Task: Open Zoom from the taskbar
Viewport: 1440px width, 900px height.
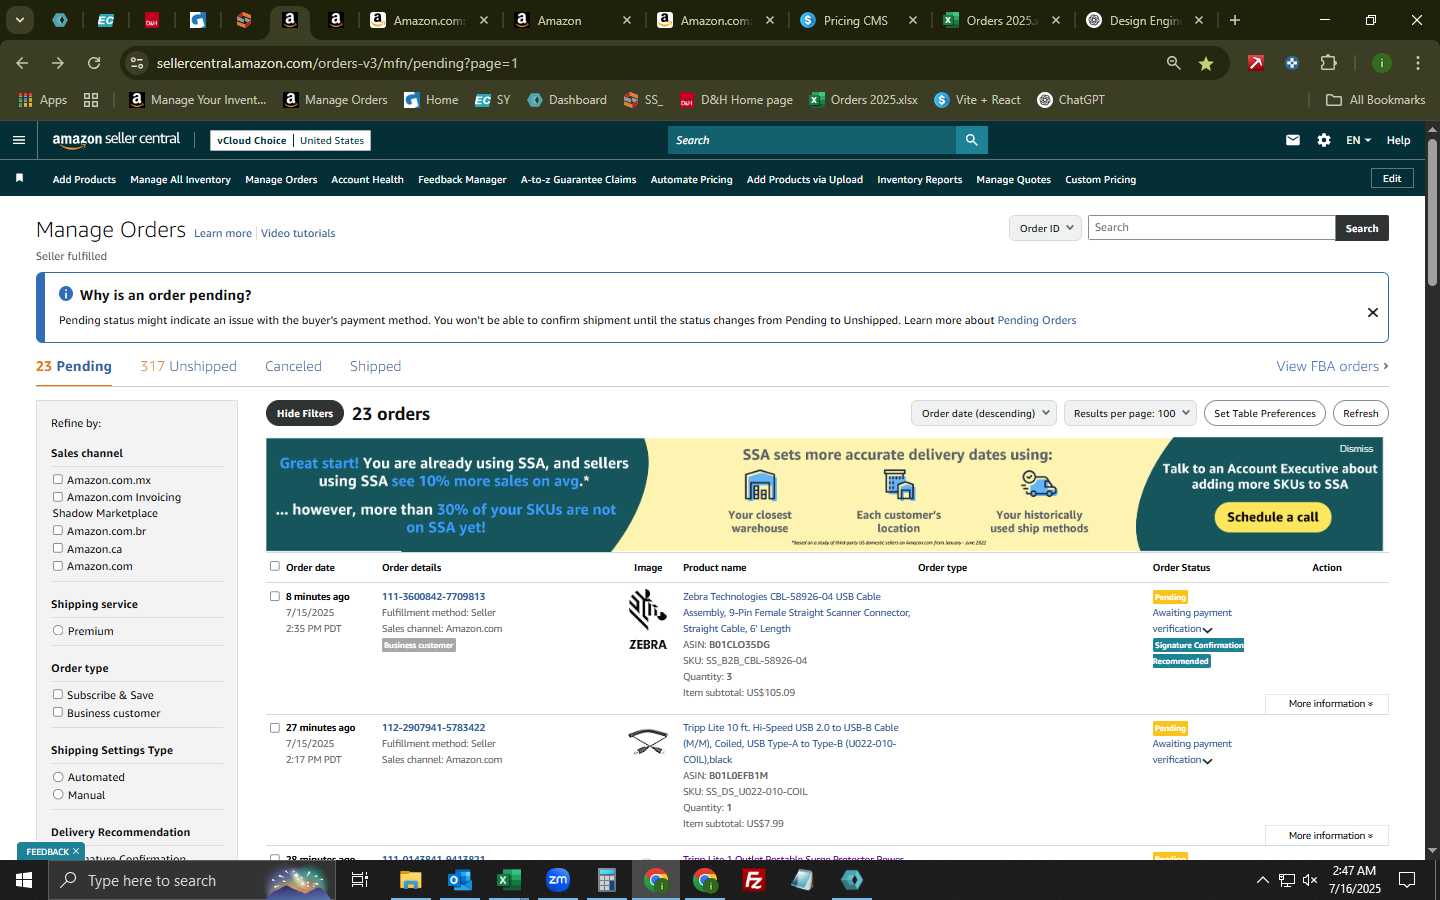Action: [x=557, y=880]
